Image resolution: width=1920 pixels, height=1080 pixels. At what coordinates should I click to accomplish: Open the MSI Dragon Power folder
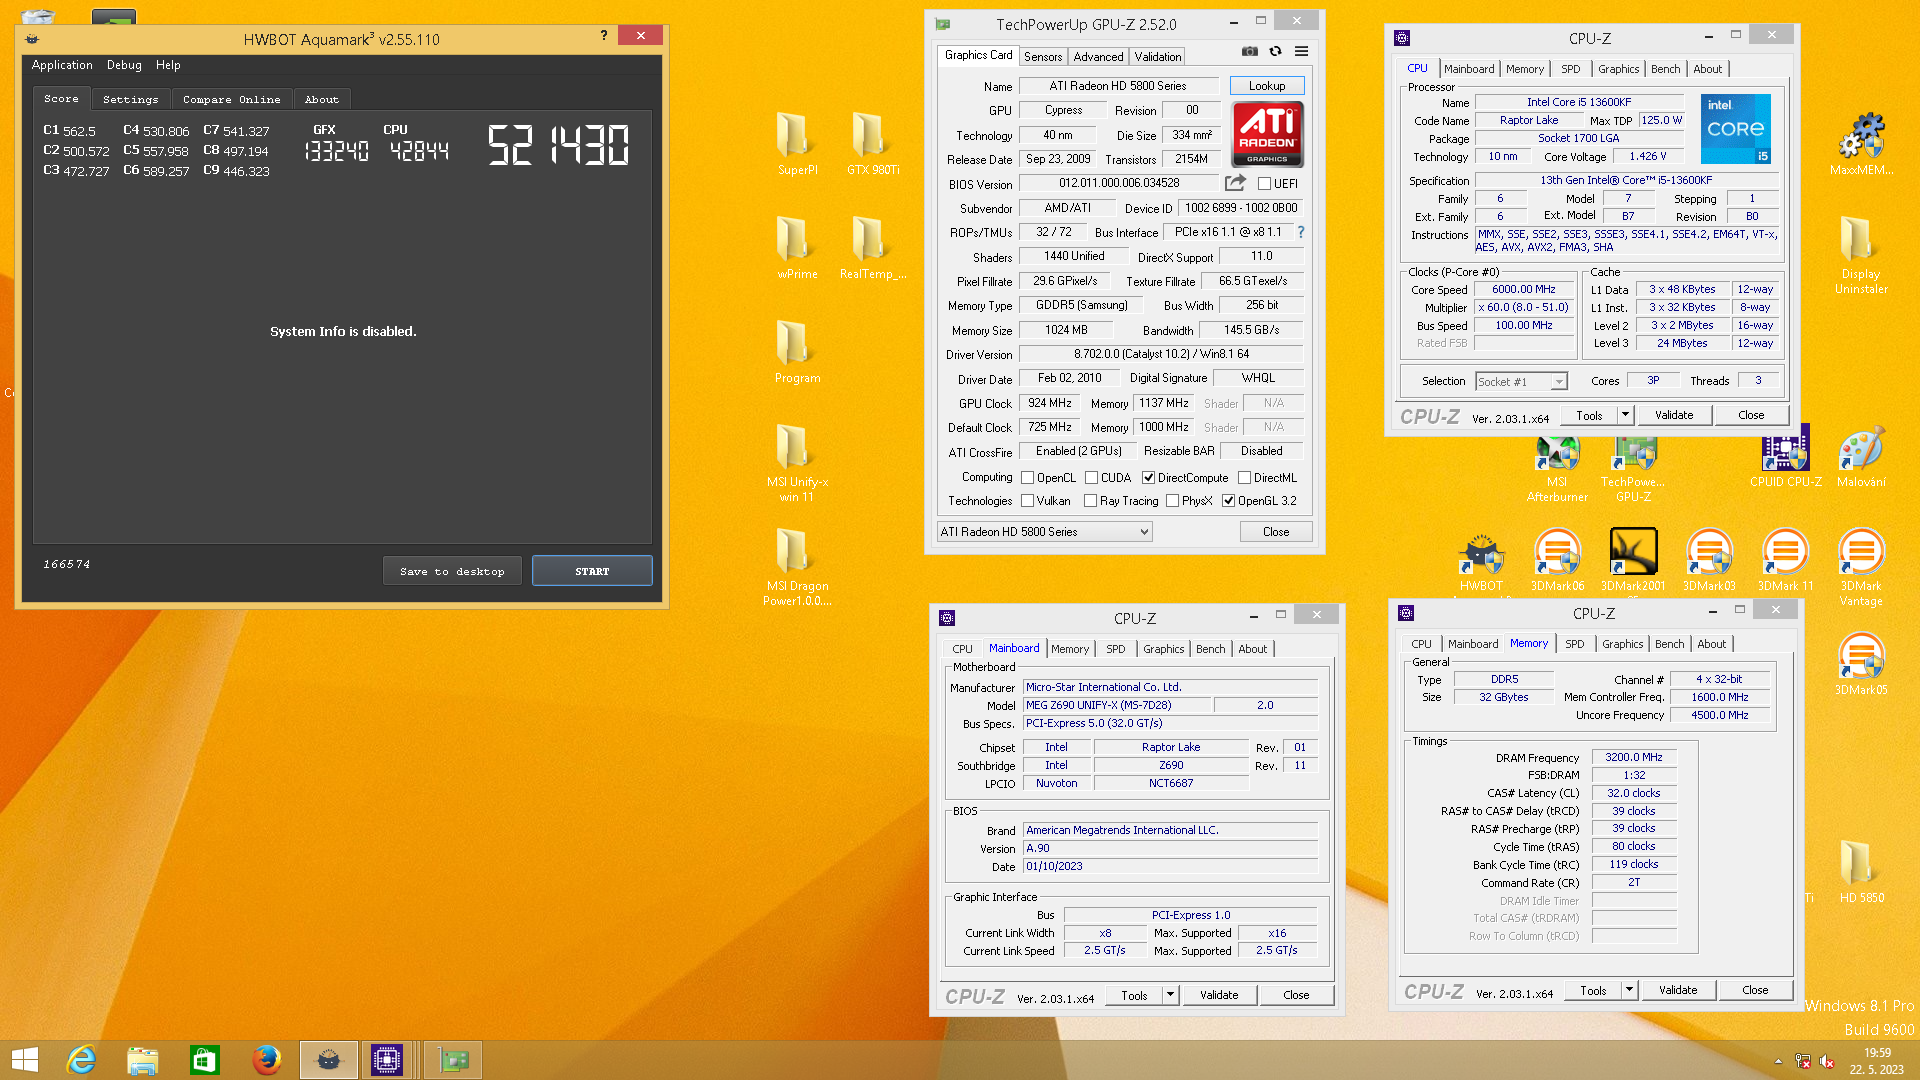coord(797,566)
